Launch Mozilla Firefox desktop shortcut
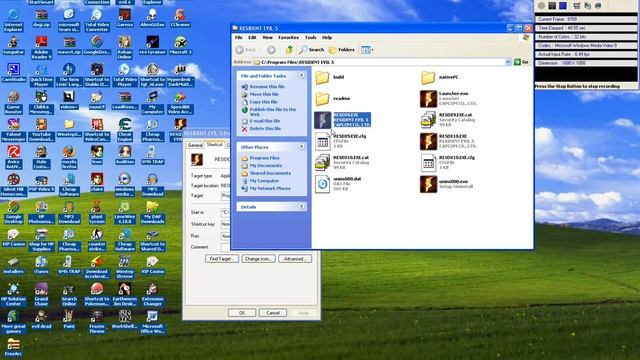Screen dimensions: 640x360 point(69,157)
